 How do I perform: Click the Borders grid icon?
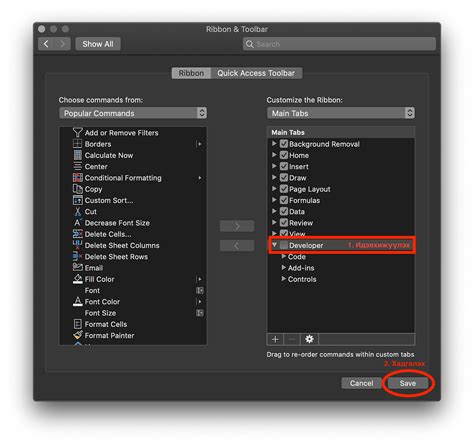click(77, 144)
